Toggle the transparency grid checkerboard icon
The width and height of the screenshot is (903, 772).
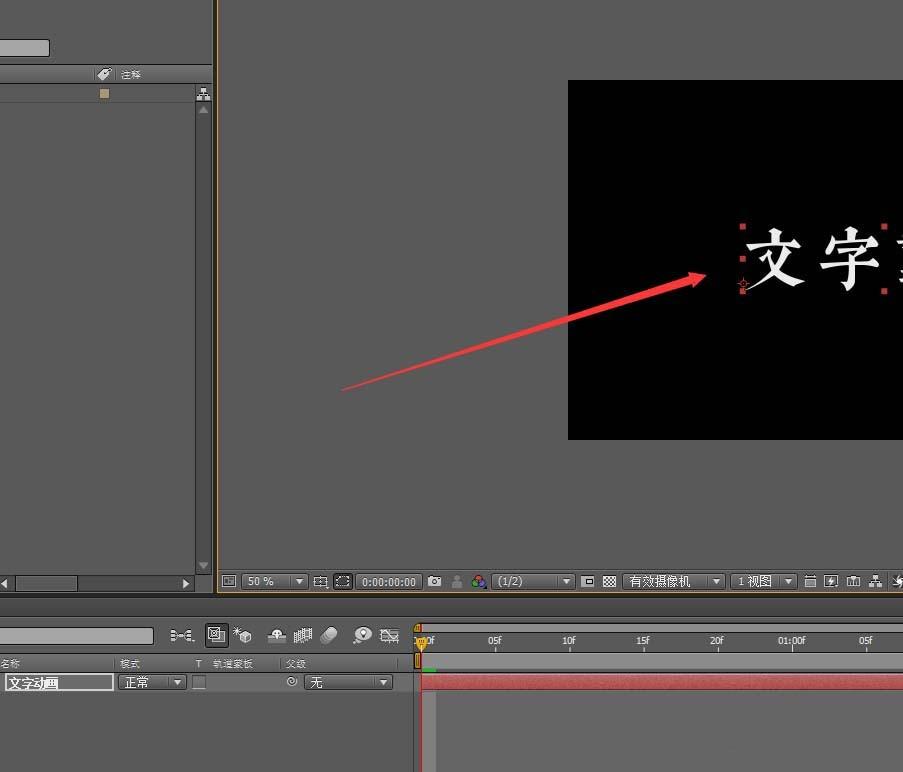click(608, 581)
